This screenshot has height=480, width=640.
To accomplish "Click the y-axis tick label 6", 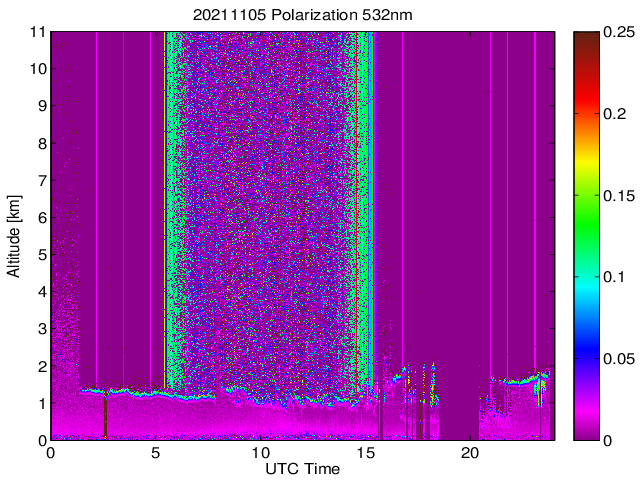I will coord(42,218).
